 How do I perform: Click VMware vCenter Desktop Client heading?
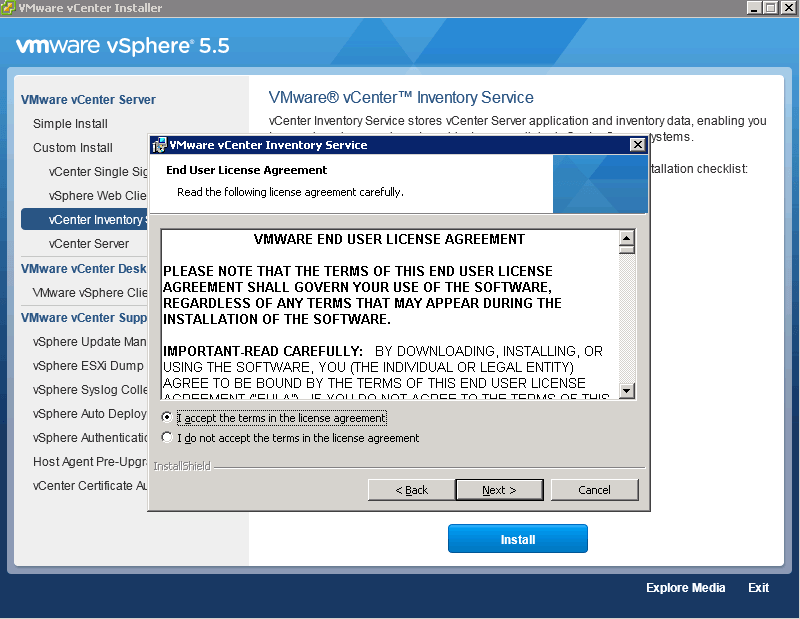tap(84, 269)
